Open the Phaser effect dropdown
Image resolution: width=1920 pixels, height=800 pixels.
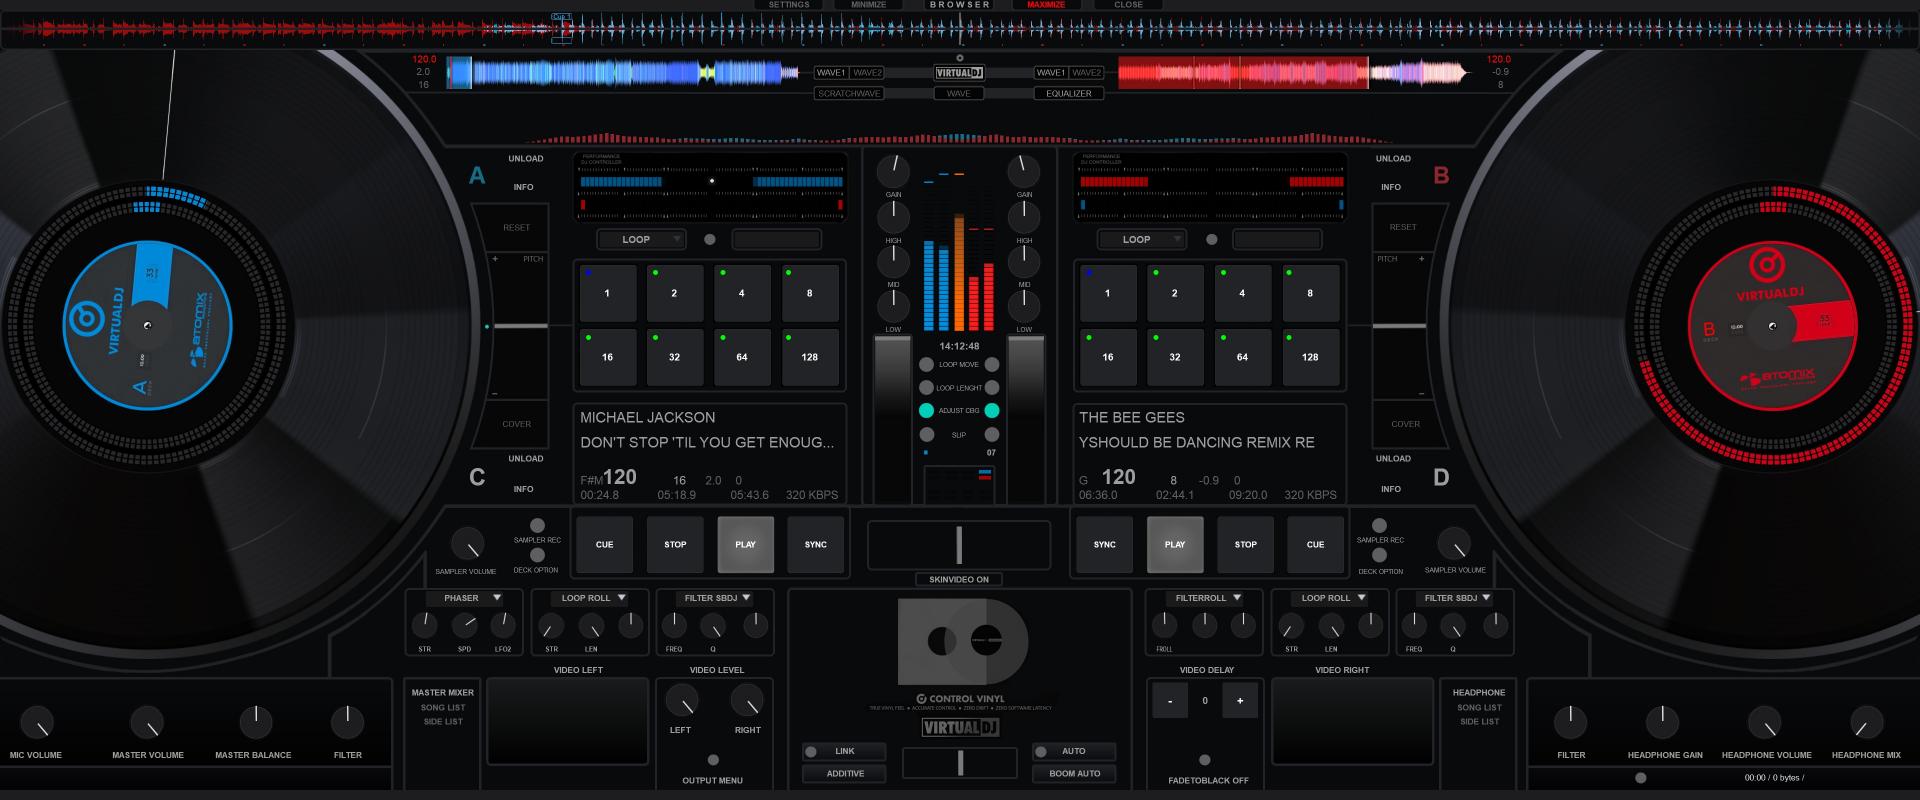[466, 598]
